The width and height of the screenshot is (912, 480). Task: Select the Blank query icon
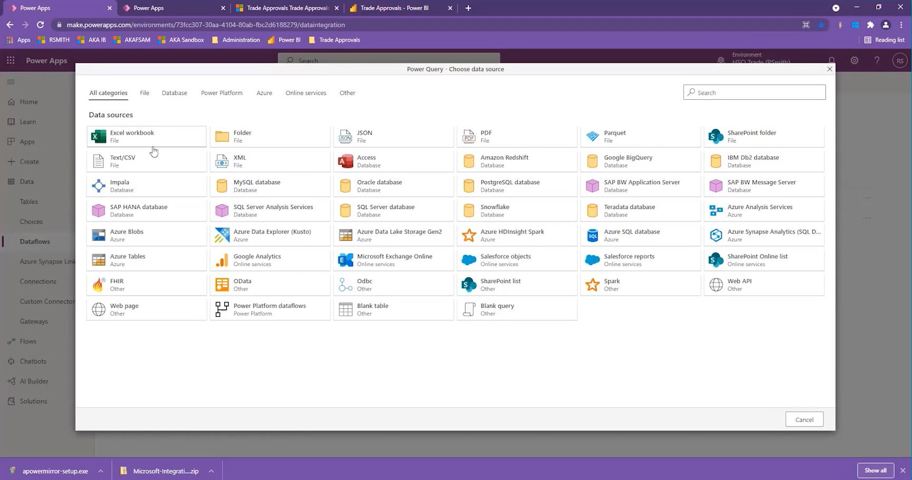pos(469,310)
